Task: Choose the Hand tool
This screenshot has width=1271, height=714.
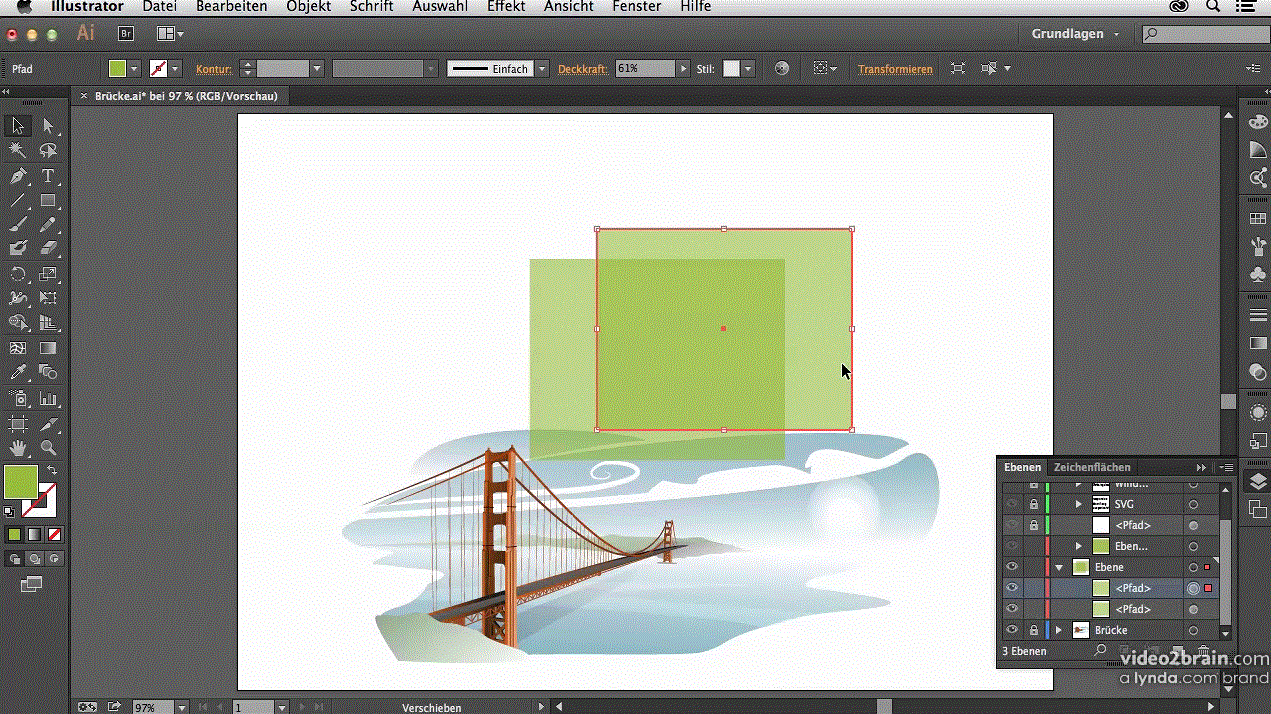Action: point(17,448)
